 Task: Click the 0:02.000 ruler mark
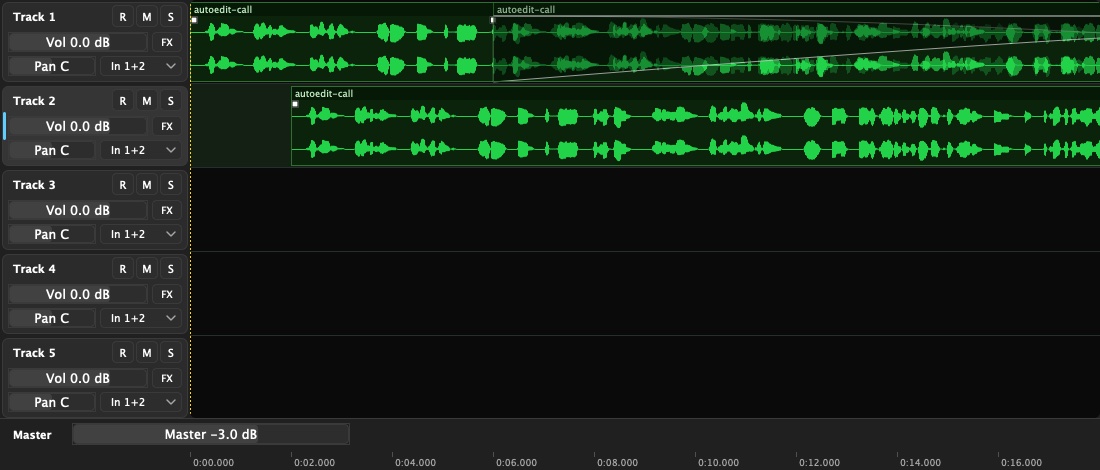pyautogui.click(x=315, y=462)
